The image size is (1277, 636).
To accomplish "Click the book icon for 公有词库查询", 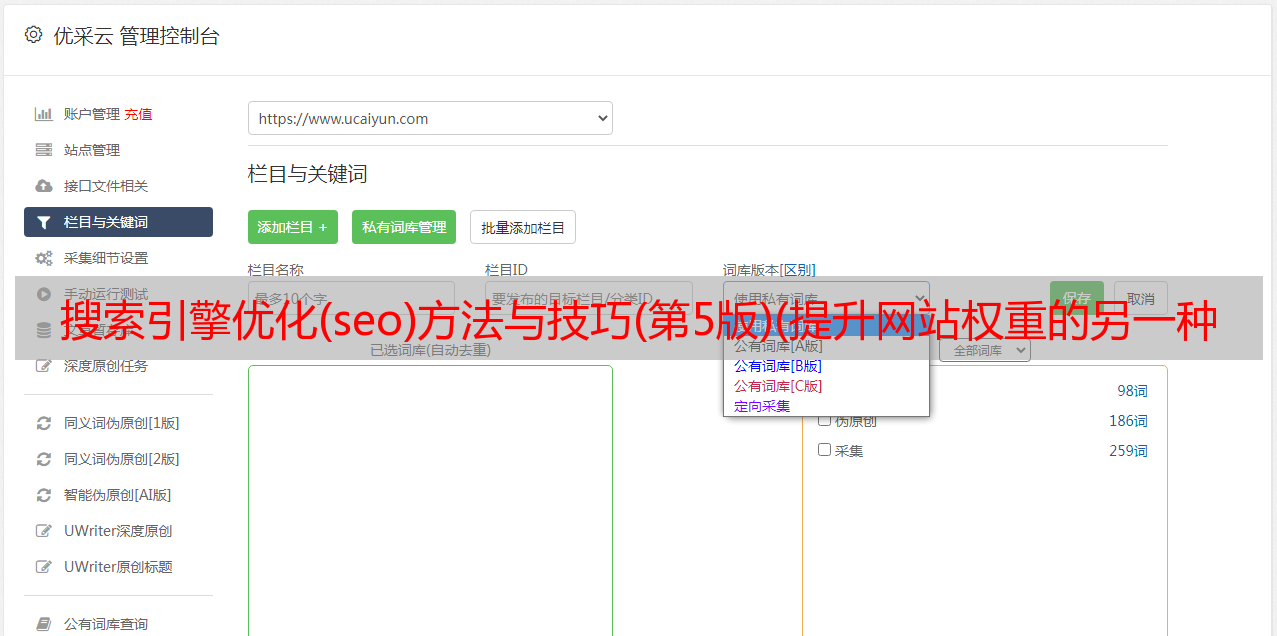I will (x=43, y=624).
